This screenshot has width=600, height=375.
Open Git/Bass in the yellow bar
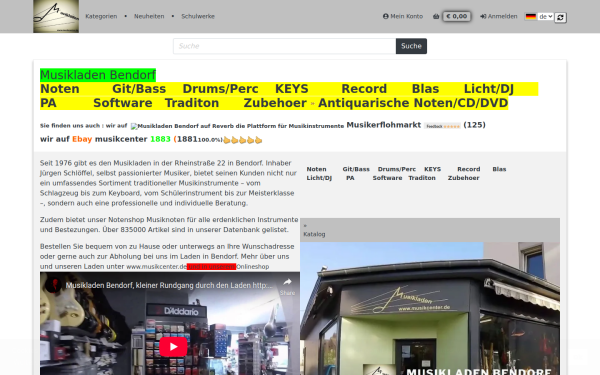click(139, 89)
